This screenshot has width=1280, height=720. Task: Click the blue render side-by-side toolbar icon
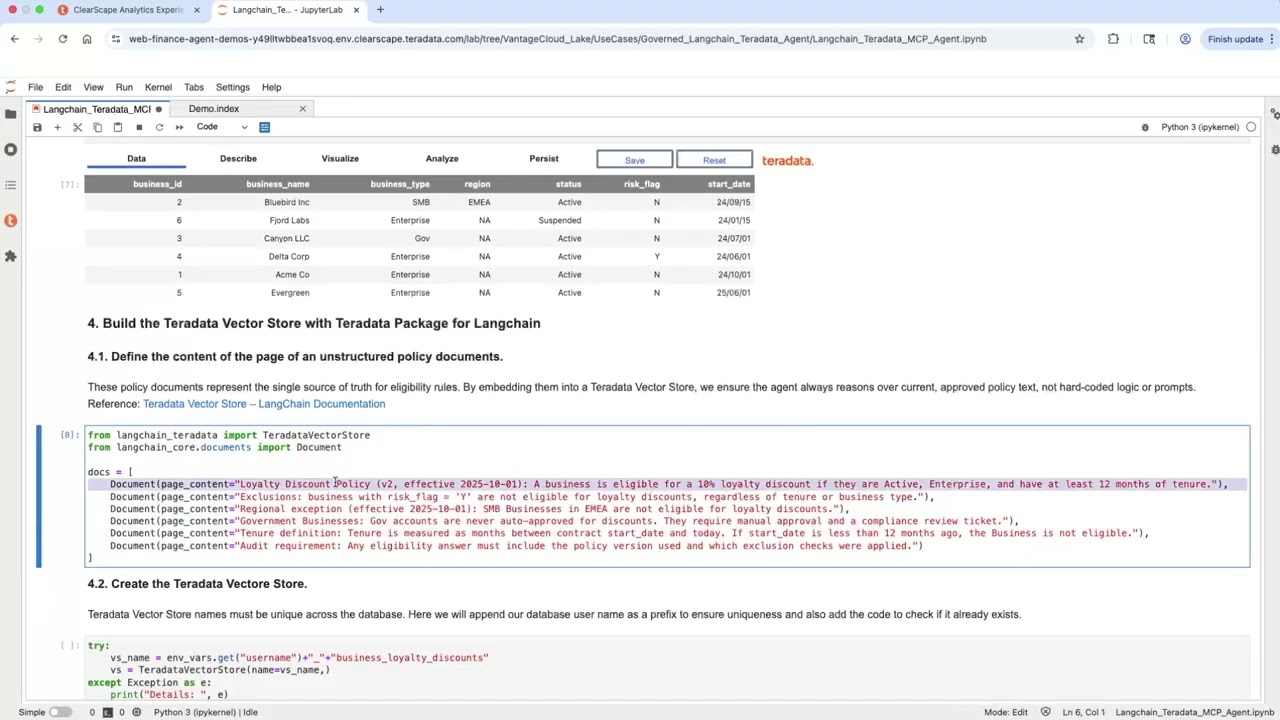click(x=264, y=127)
